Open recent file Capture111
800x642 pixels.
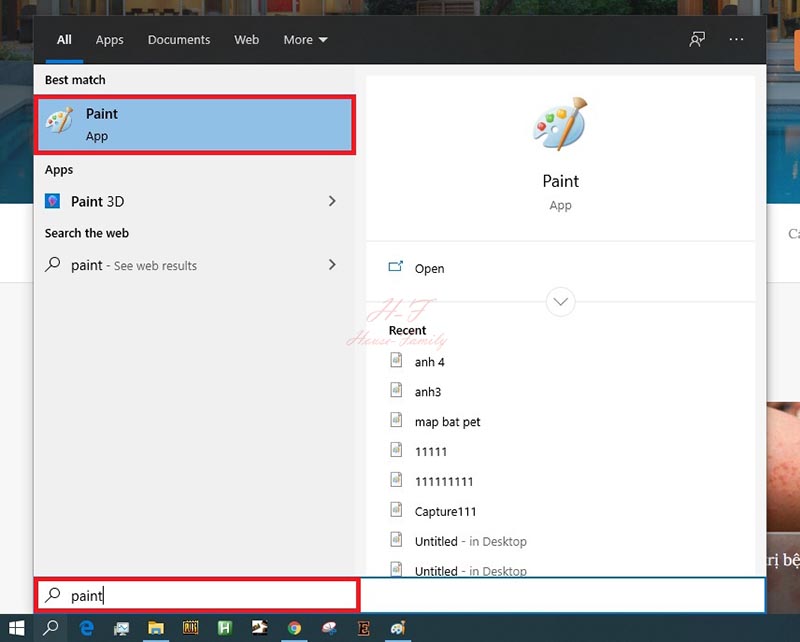point(445,511)
